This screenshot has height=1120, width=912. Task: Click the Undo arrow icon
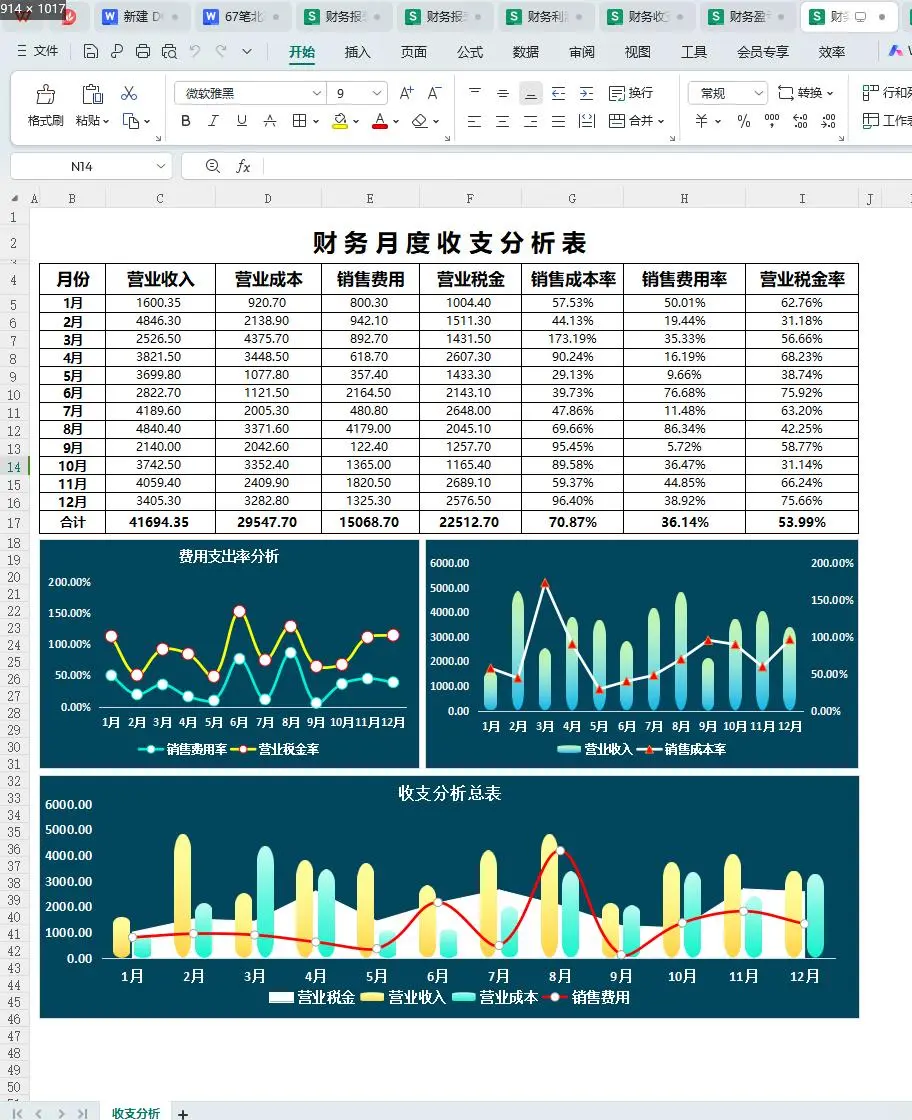(x=194, y=51)
